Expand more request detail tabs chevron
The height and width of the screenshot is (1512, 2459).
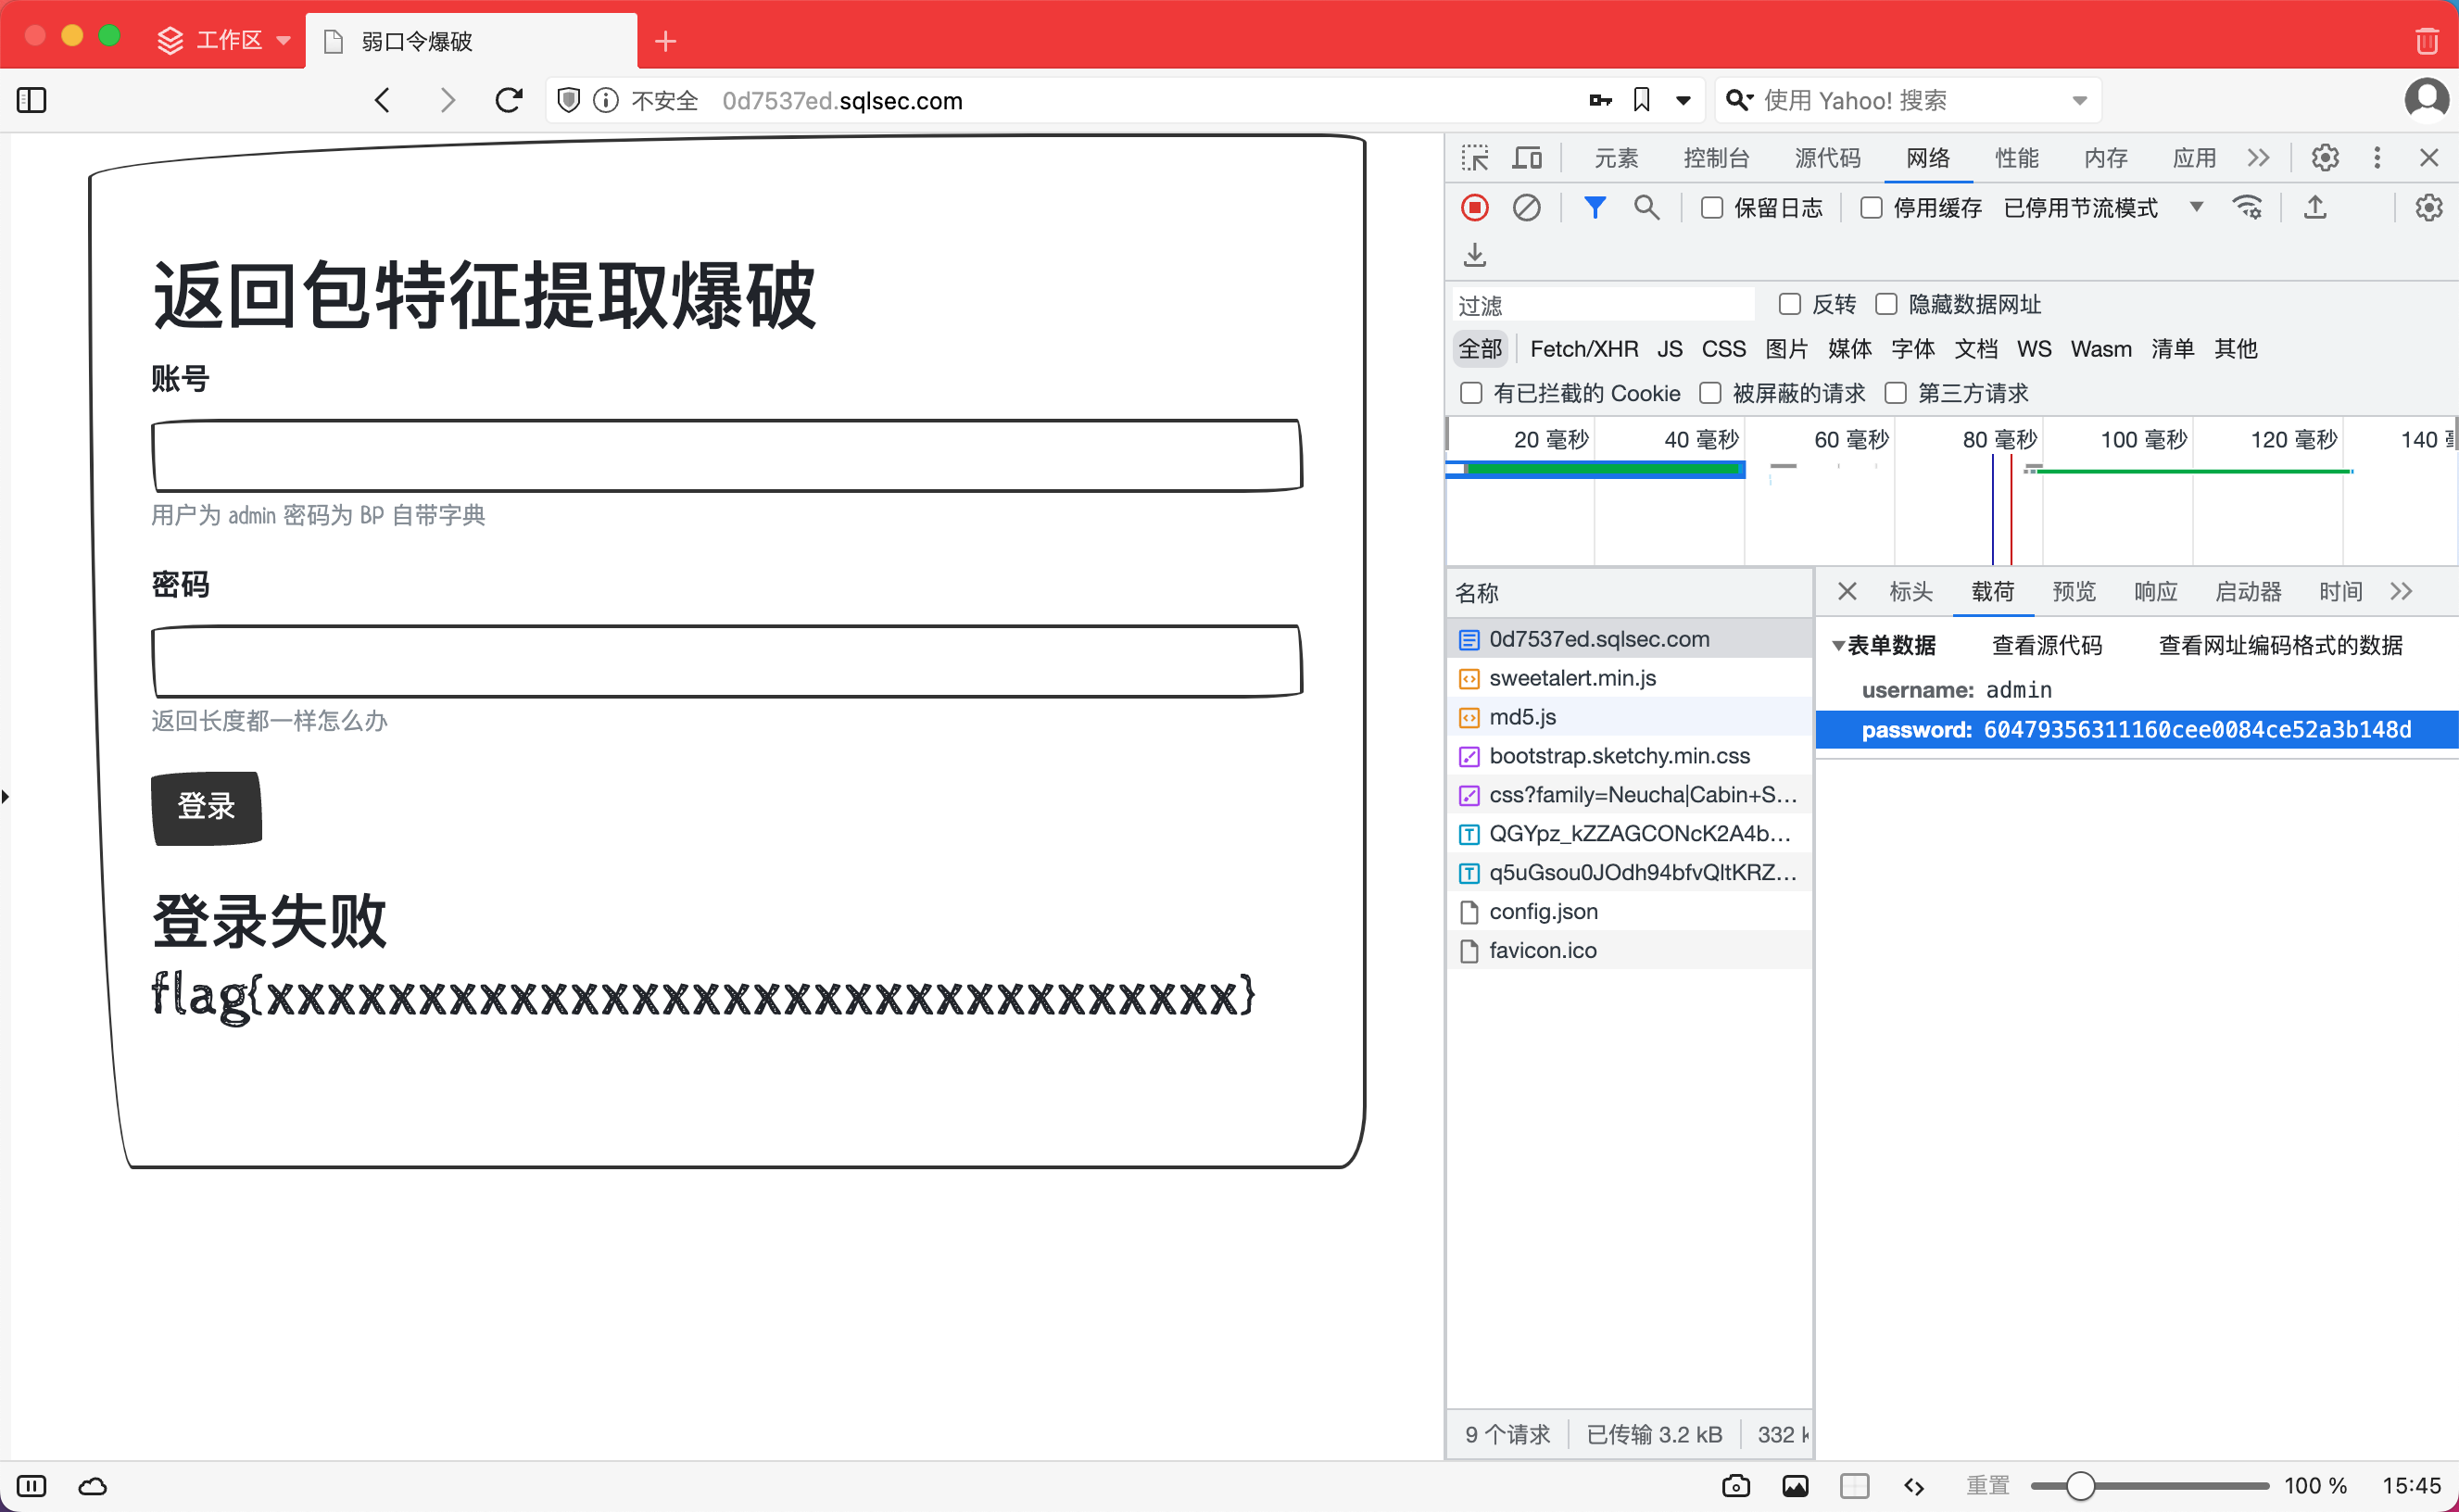(2401, 591)
